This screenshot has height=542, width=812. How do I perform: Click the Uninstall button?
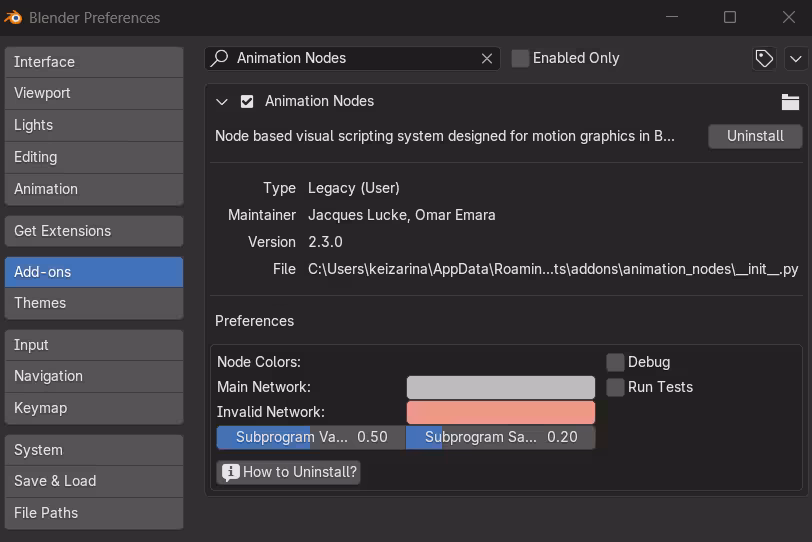coord(755,136)
